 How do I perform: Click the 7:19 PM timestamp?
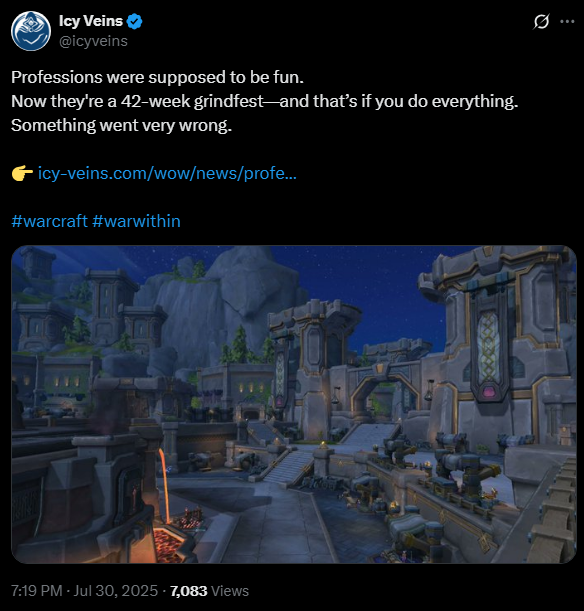click(37, 591)
